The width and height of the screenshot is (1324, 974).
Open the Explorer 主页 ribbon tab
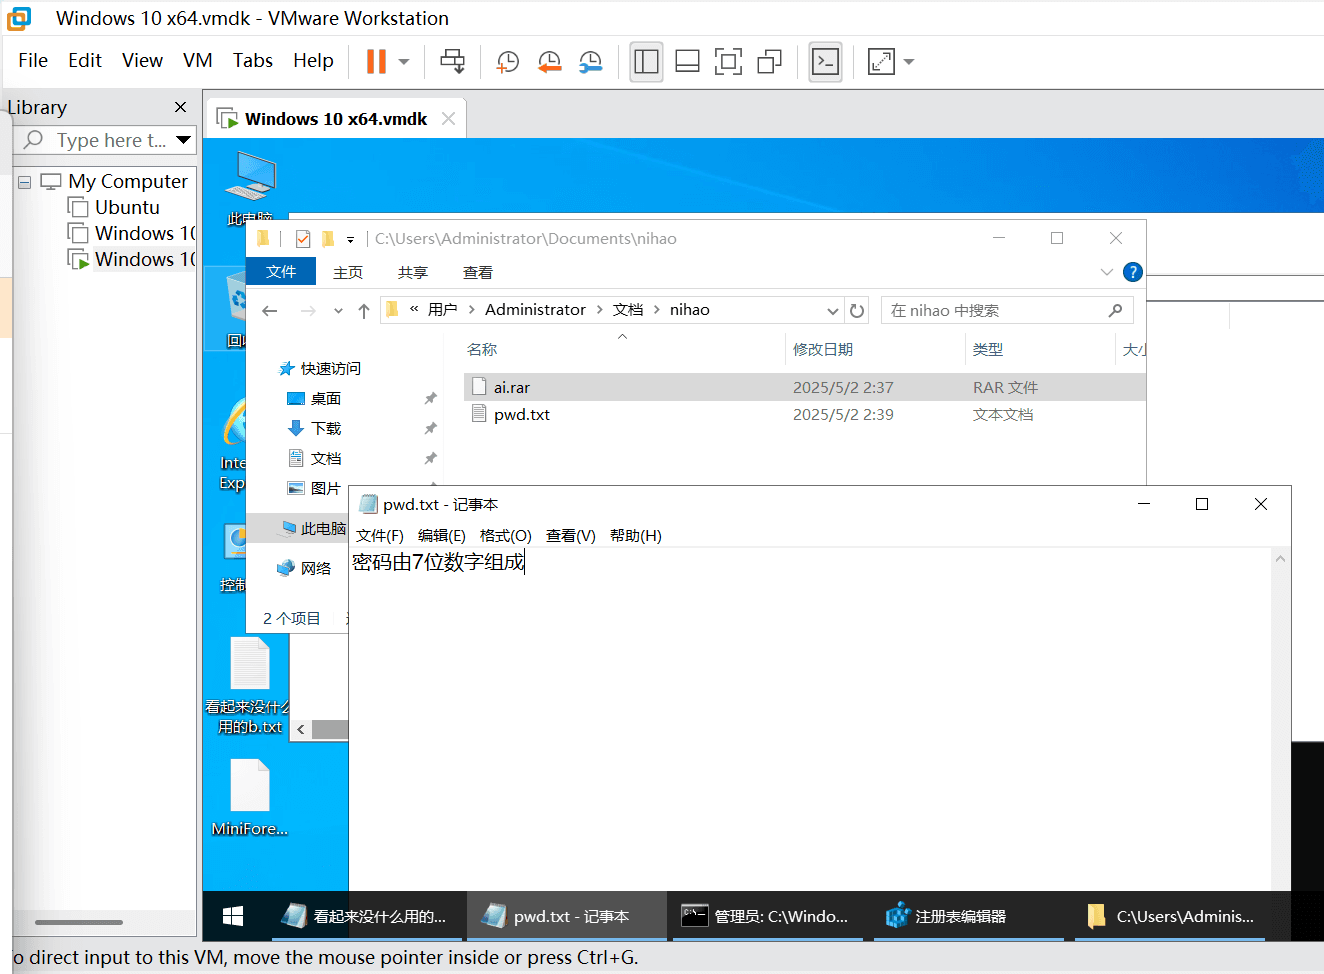[348, 272]
